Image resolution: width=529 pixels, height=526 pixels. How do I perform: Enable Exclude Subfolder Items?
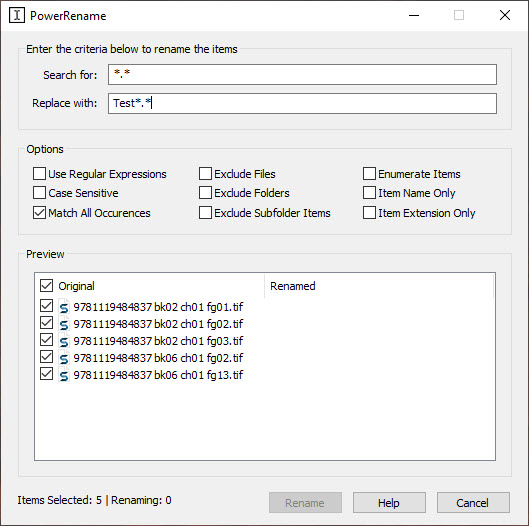click(x=205, y=213)
